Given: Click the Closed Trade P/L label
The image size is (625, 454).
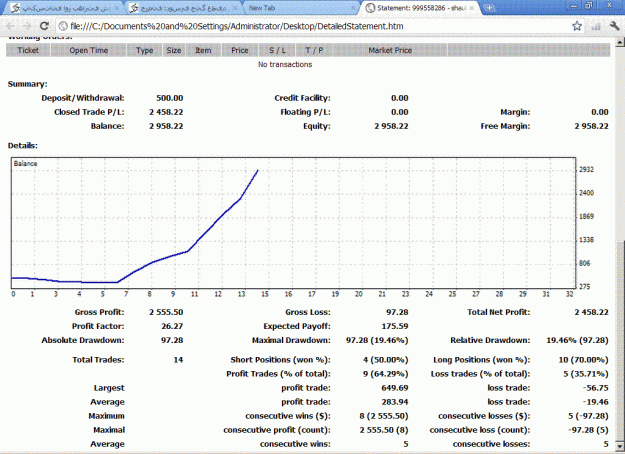Looking at the screenshot, I should [x=89, y=112].
